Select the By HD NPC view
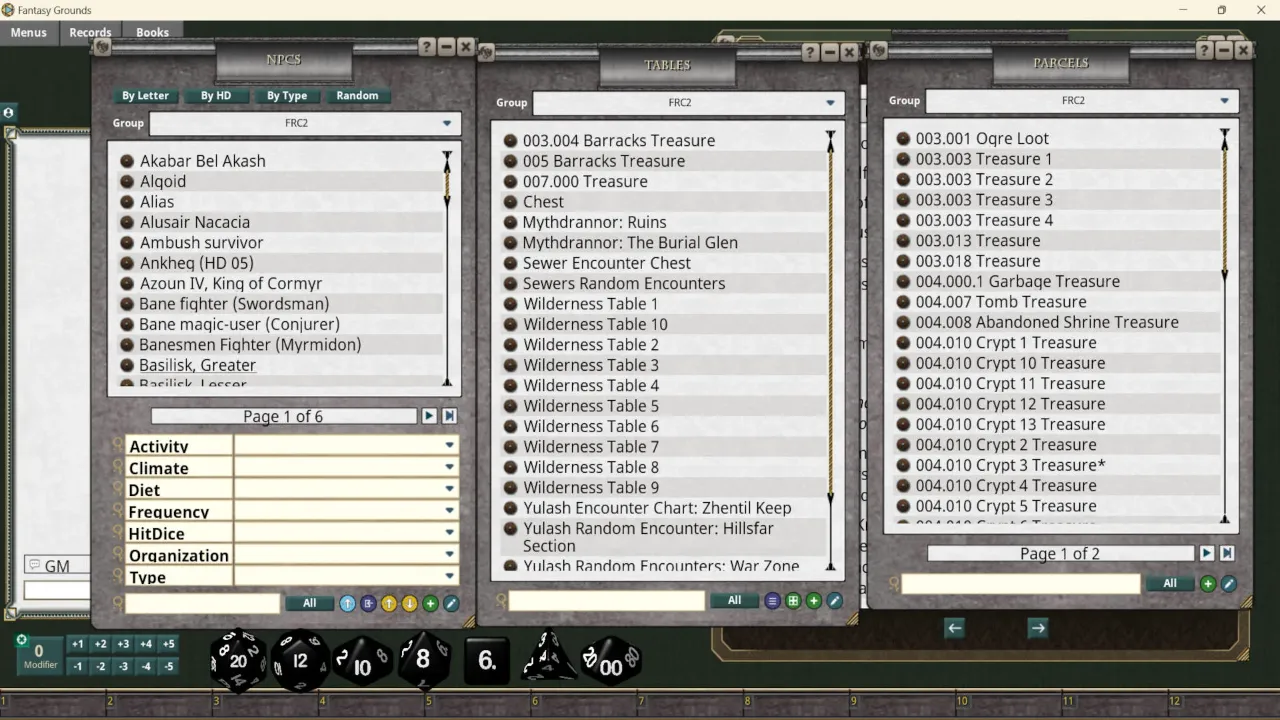 [x=216, y=96]
